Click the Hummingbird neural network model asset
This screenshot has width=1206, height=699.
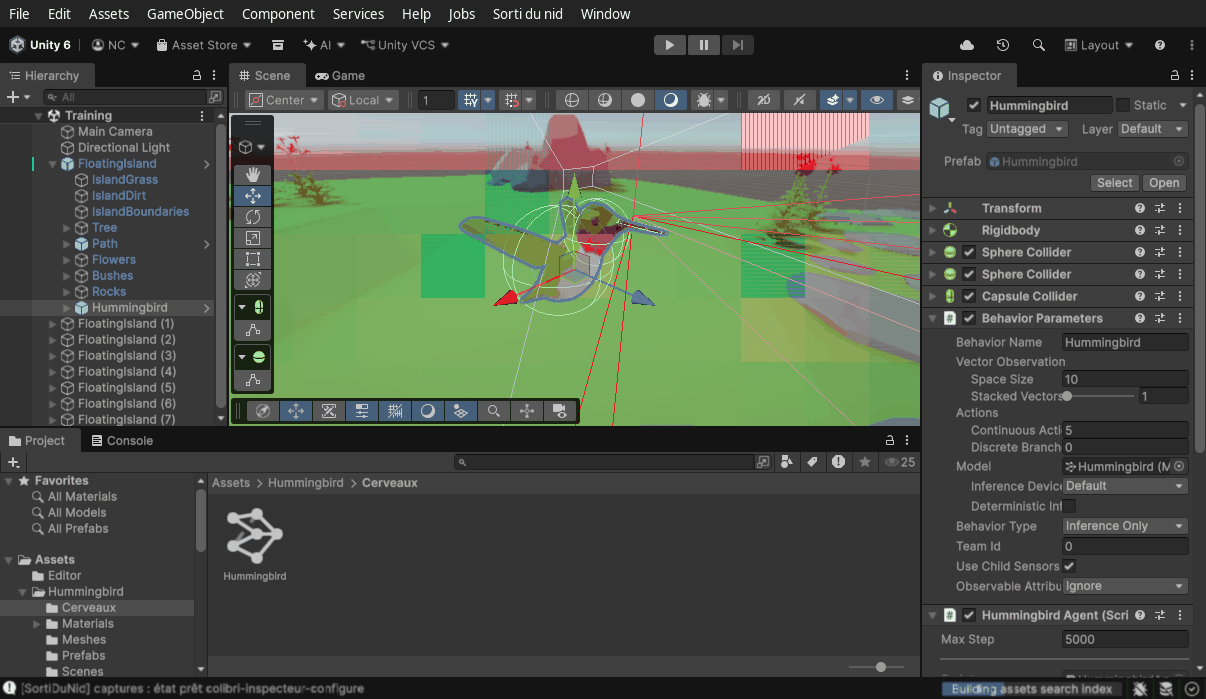coord(254,545)
